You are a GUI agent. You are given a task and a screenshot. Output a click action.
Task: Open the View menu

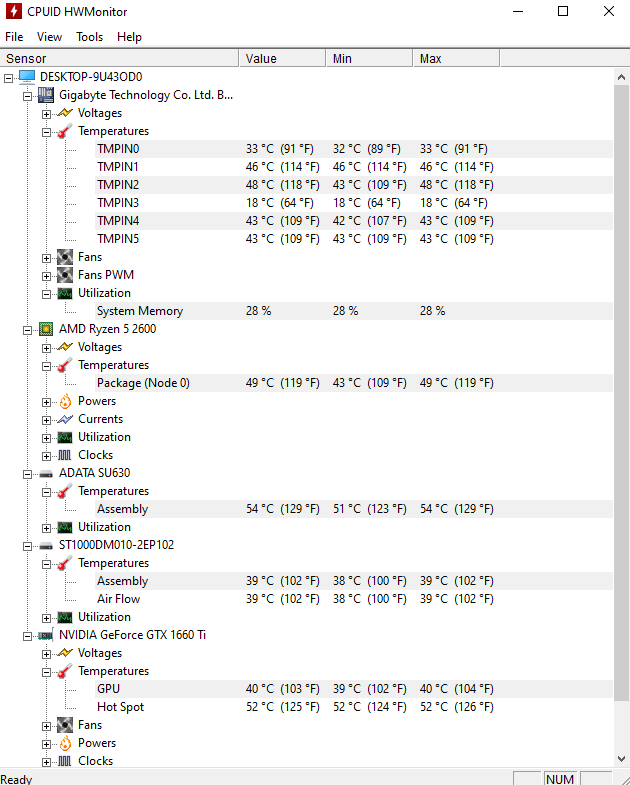click(49, 37)
